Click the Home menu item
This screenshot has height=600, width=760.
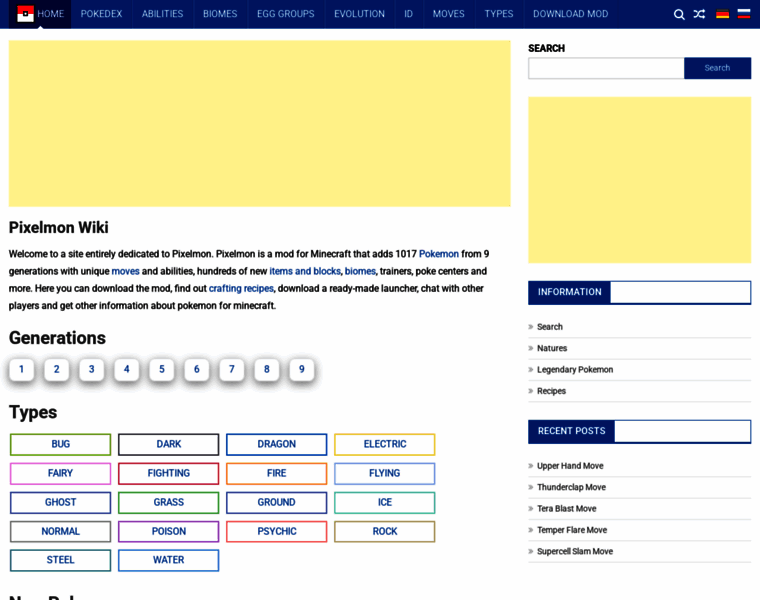50,14
